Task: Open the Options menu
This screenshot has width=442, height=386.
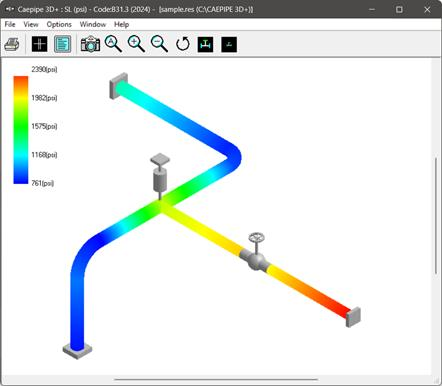Action: point(59,24)
